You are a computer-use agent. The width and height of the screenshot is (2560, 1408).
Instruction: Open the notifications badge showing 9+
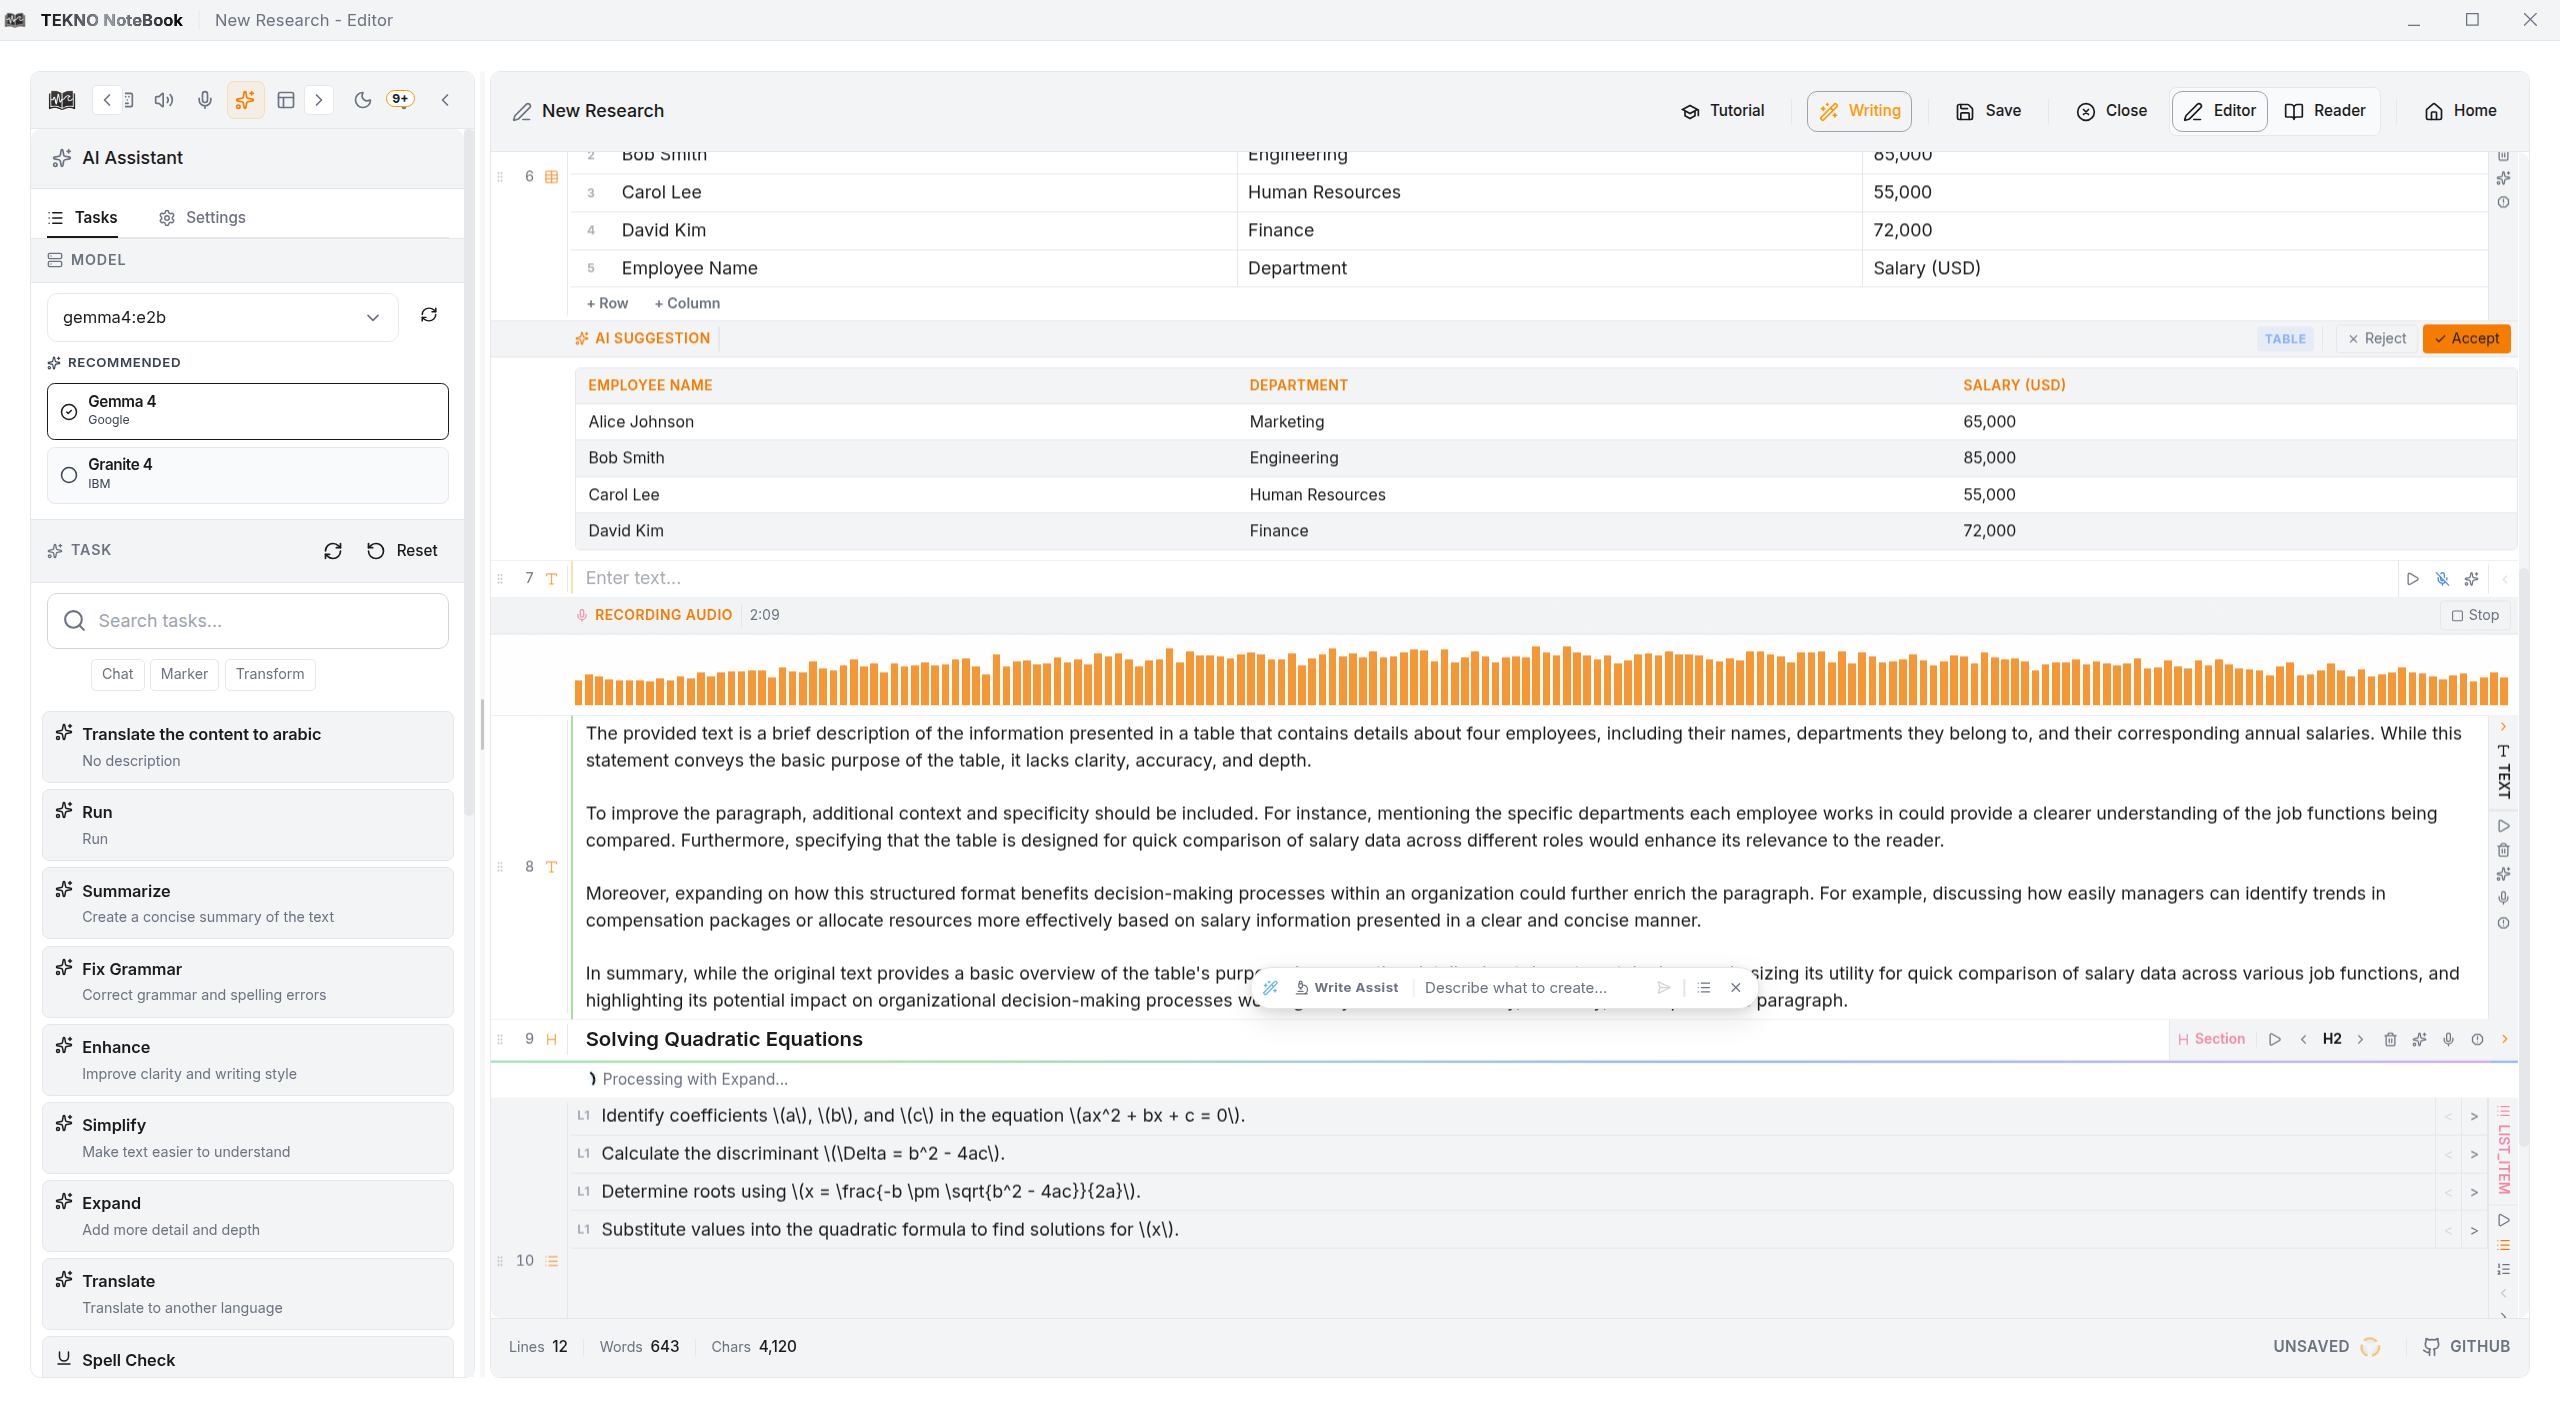pos(400,98)
